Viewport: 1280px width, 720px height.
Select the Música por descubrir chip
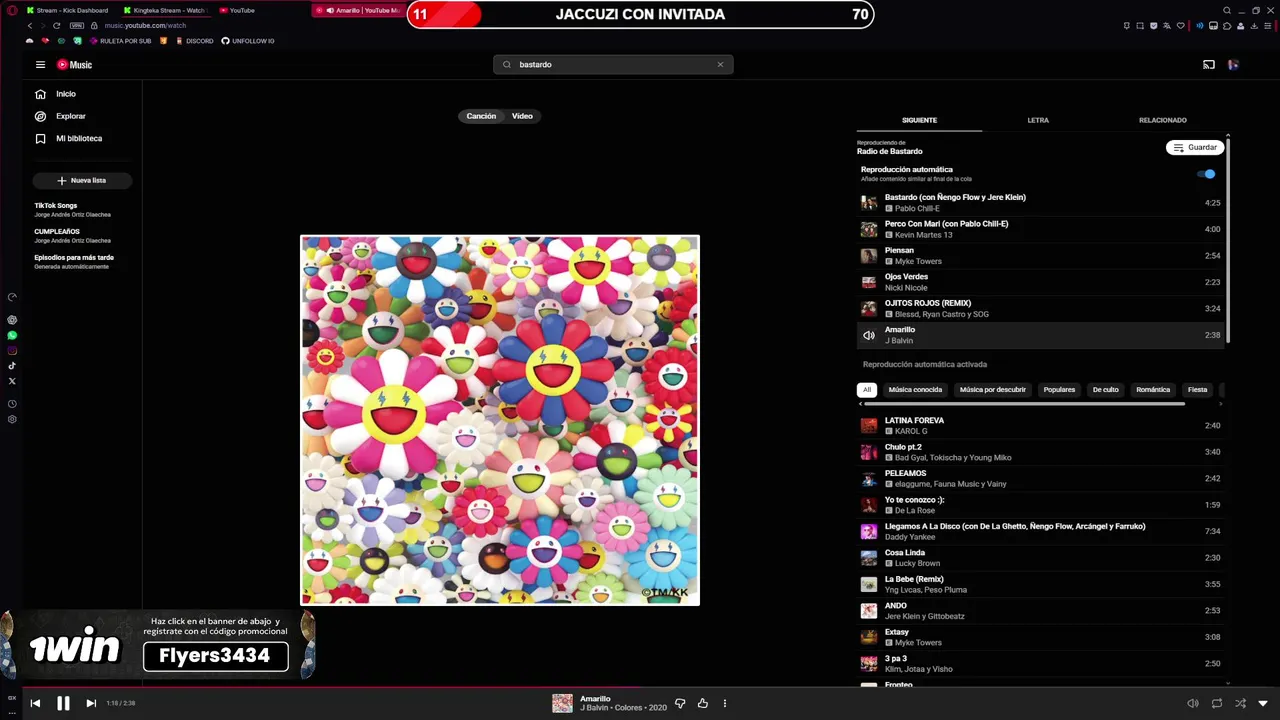click(992, 390)
